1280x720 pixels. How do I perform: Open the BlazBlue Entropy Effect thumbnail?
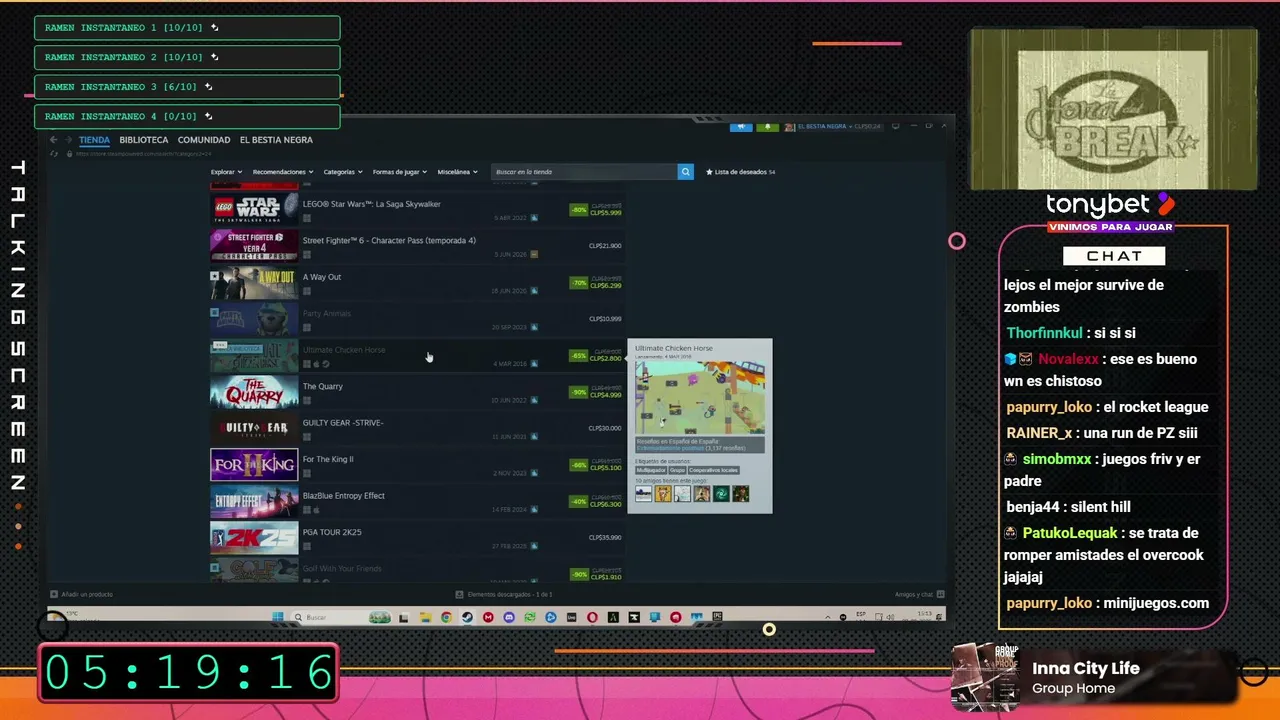coord(254,501)
